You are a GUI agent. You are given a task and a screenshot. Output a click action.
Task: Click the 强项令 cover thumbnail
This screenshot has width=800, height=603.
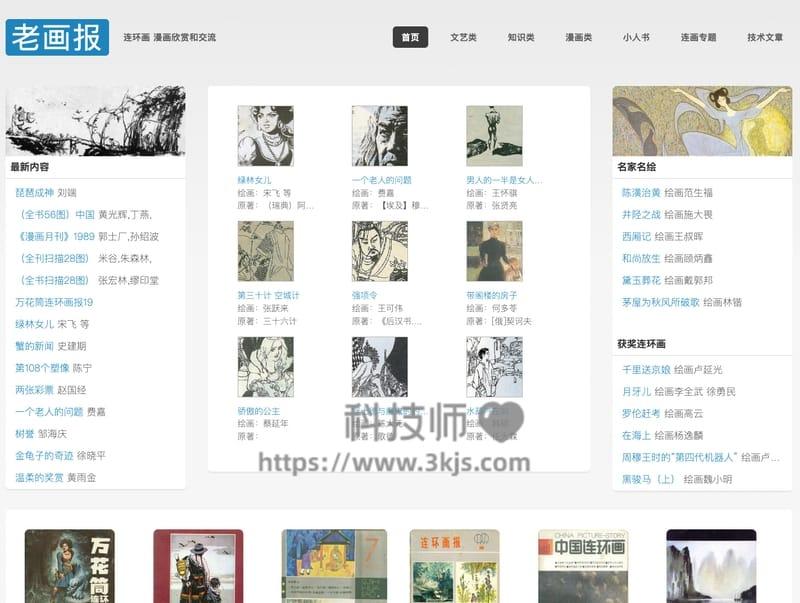(x=380, y=251)
